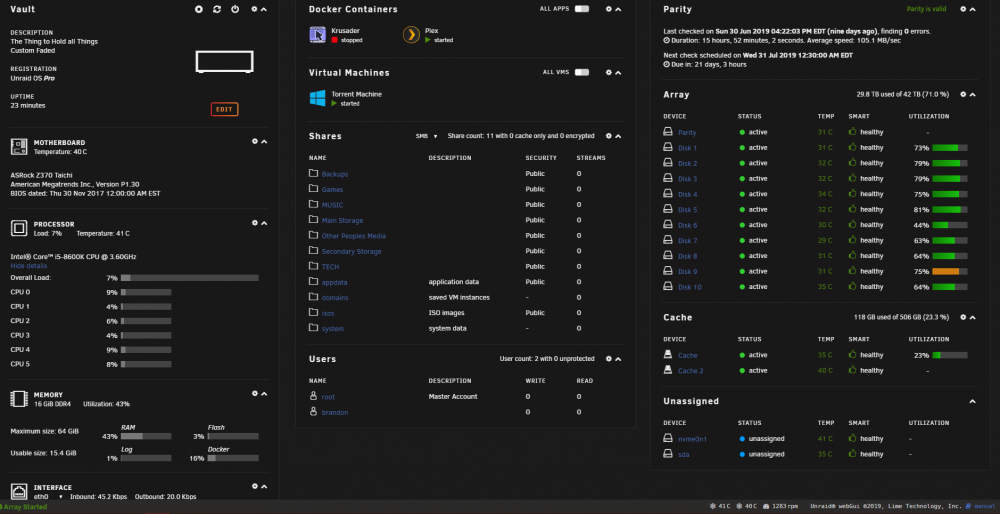Open Cache 2 device link
This screenshot has width=1000, height=514.
click(691, 371)
